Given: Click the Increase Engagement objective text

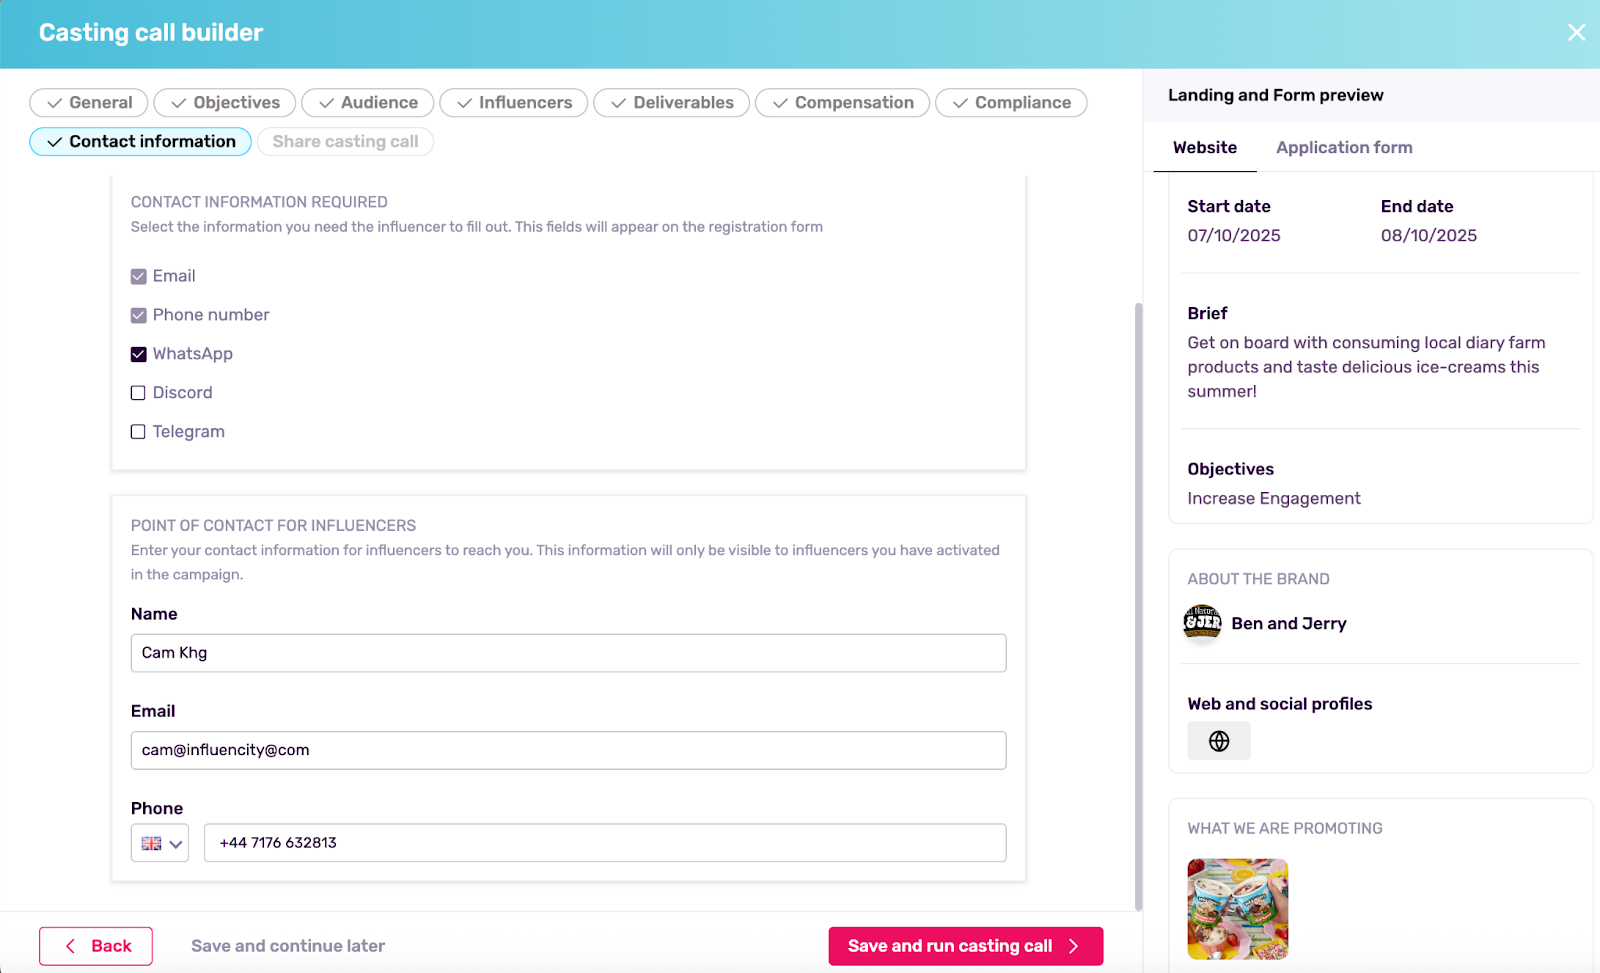Looking at the screenshot, I should [1274, 499].
